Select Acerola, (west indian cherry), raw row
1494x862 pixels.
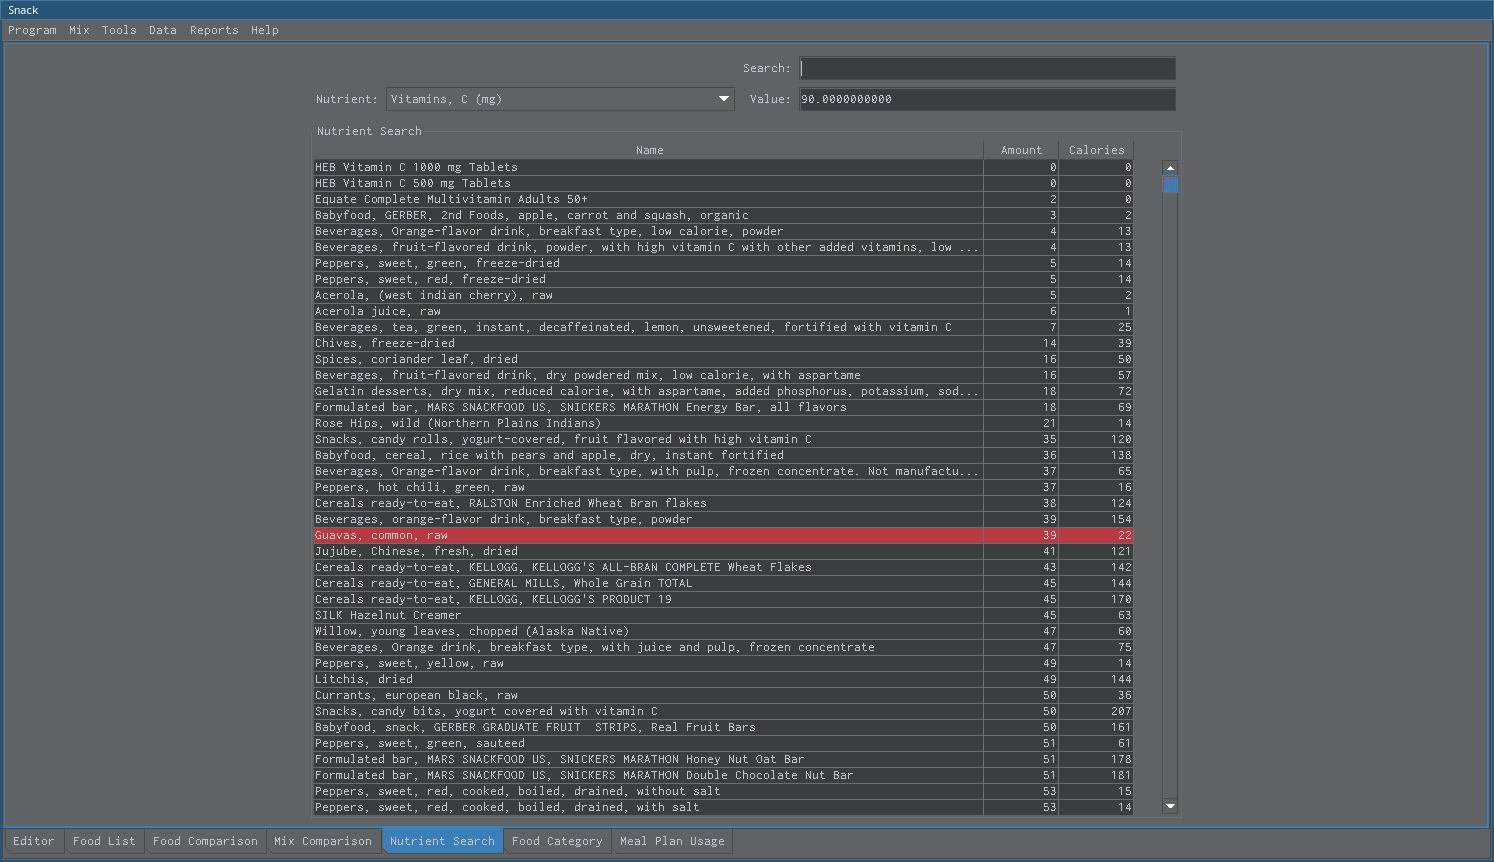[723, 295]
